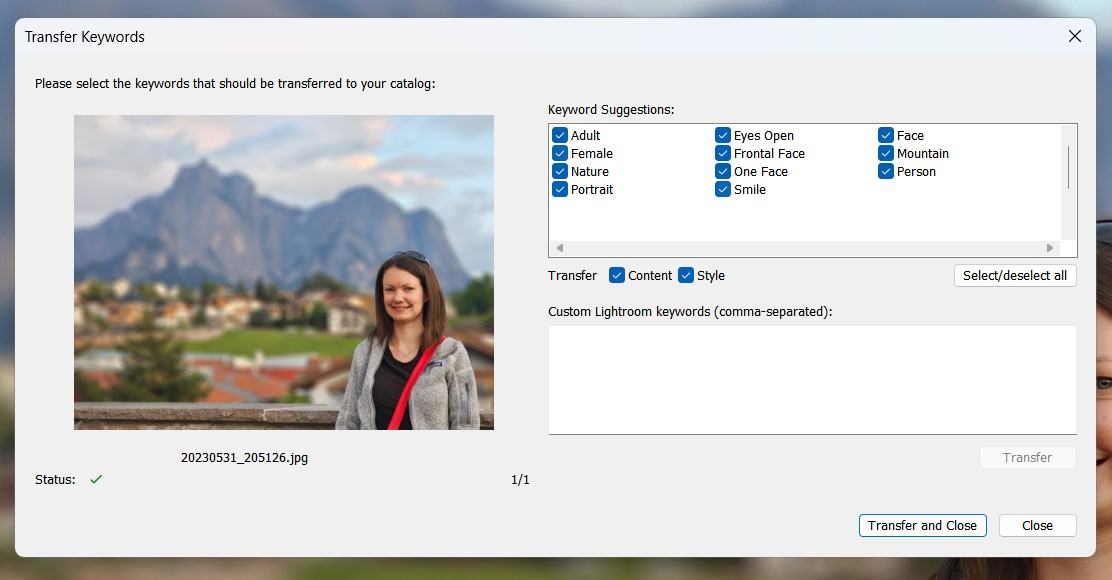Image resolution: width=1112 pixels, height=580 pixels.
Task: Disable the Content transfer checkbox
Action: click(617, 275)
